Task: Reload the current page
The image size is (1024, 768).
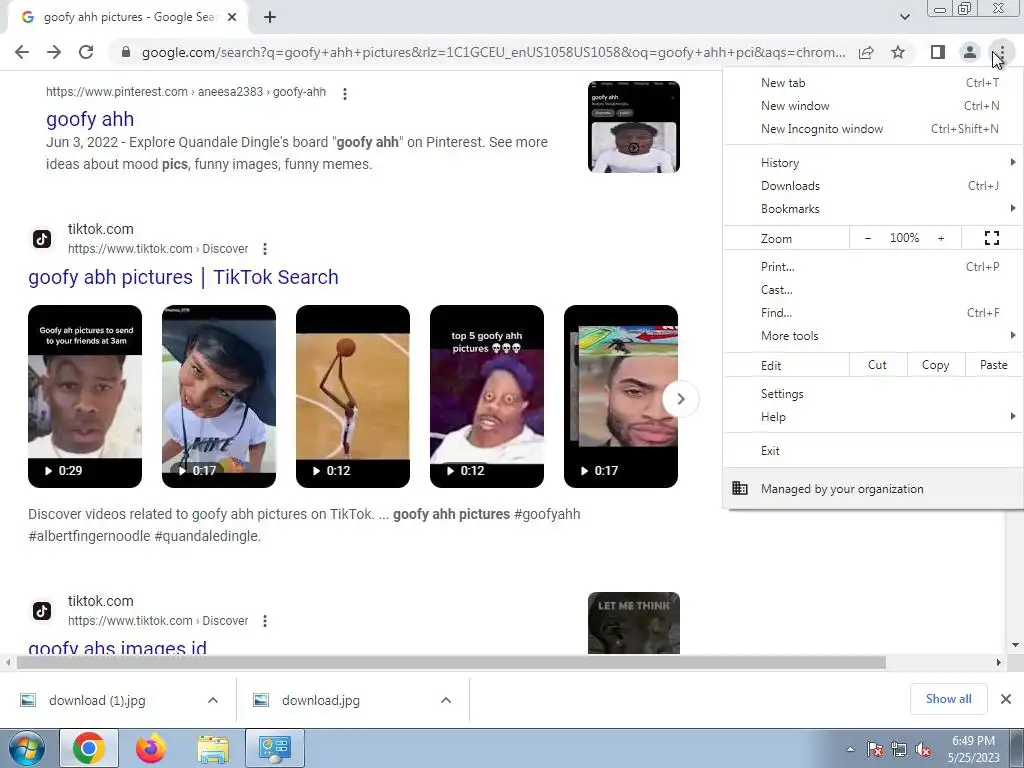Action: 86,52
